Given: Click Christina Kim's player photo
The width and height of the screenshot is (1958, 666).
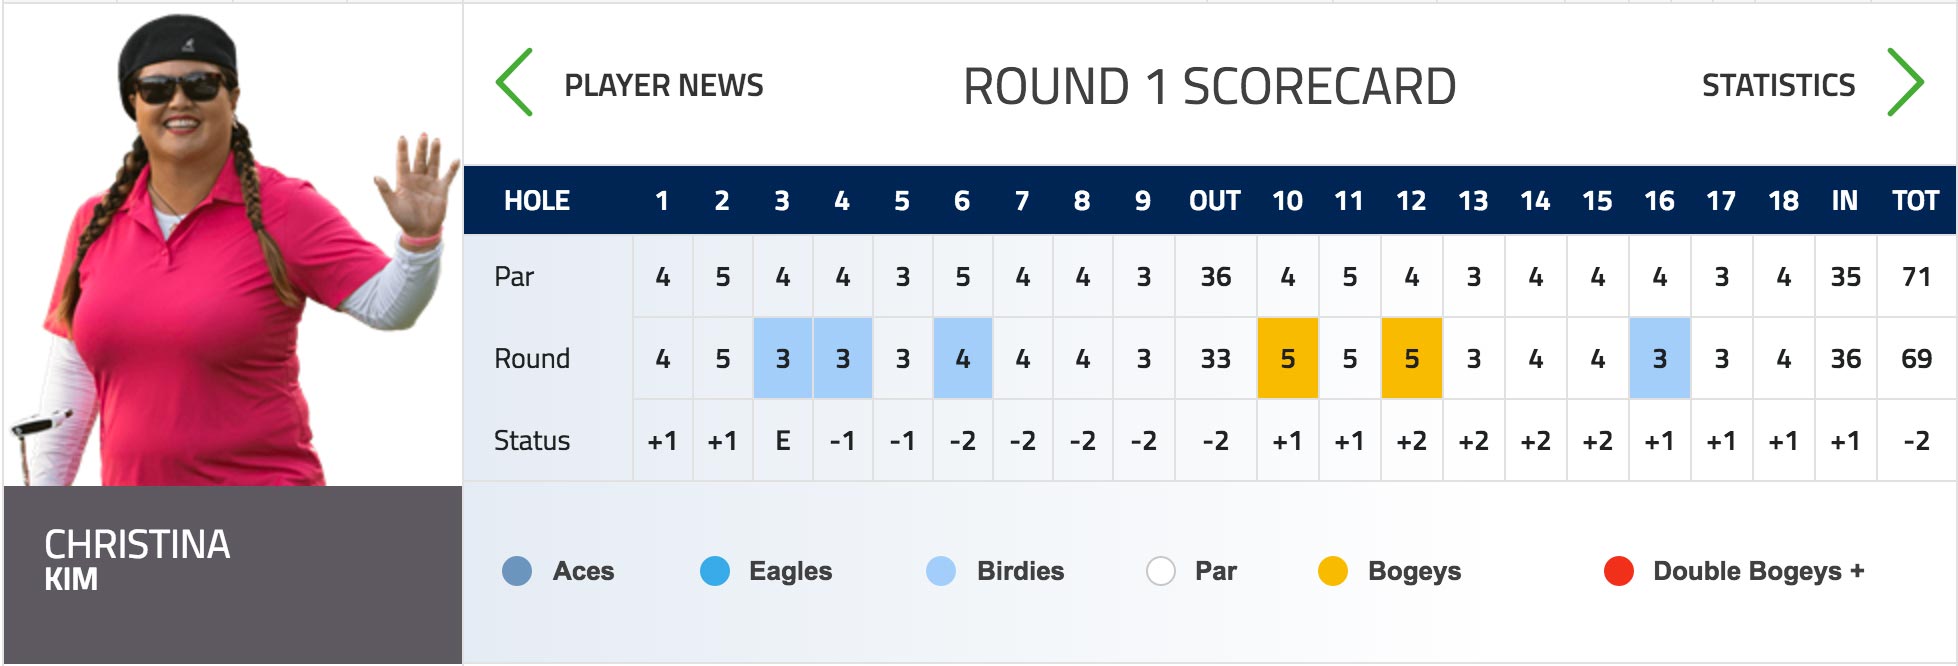Looking at the screenshot, I should click(x=233, y=246).
